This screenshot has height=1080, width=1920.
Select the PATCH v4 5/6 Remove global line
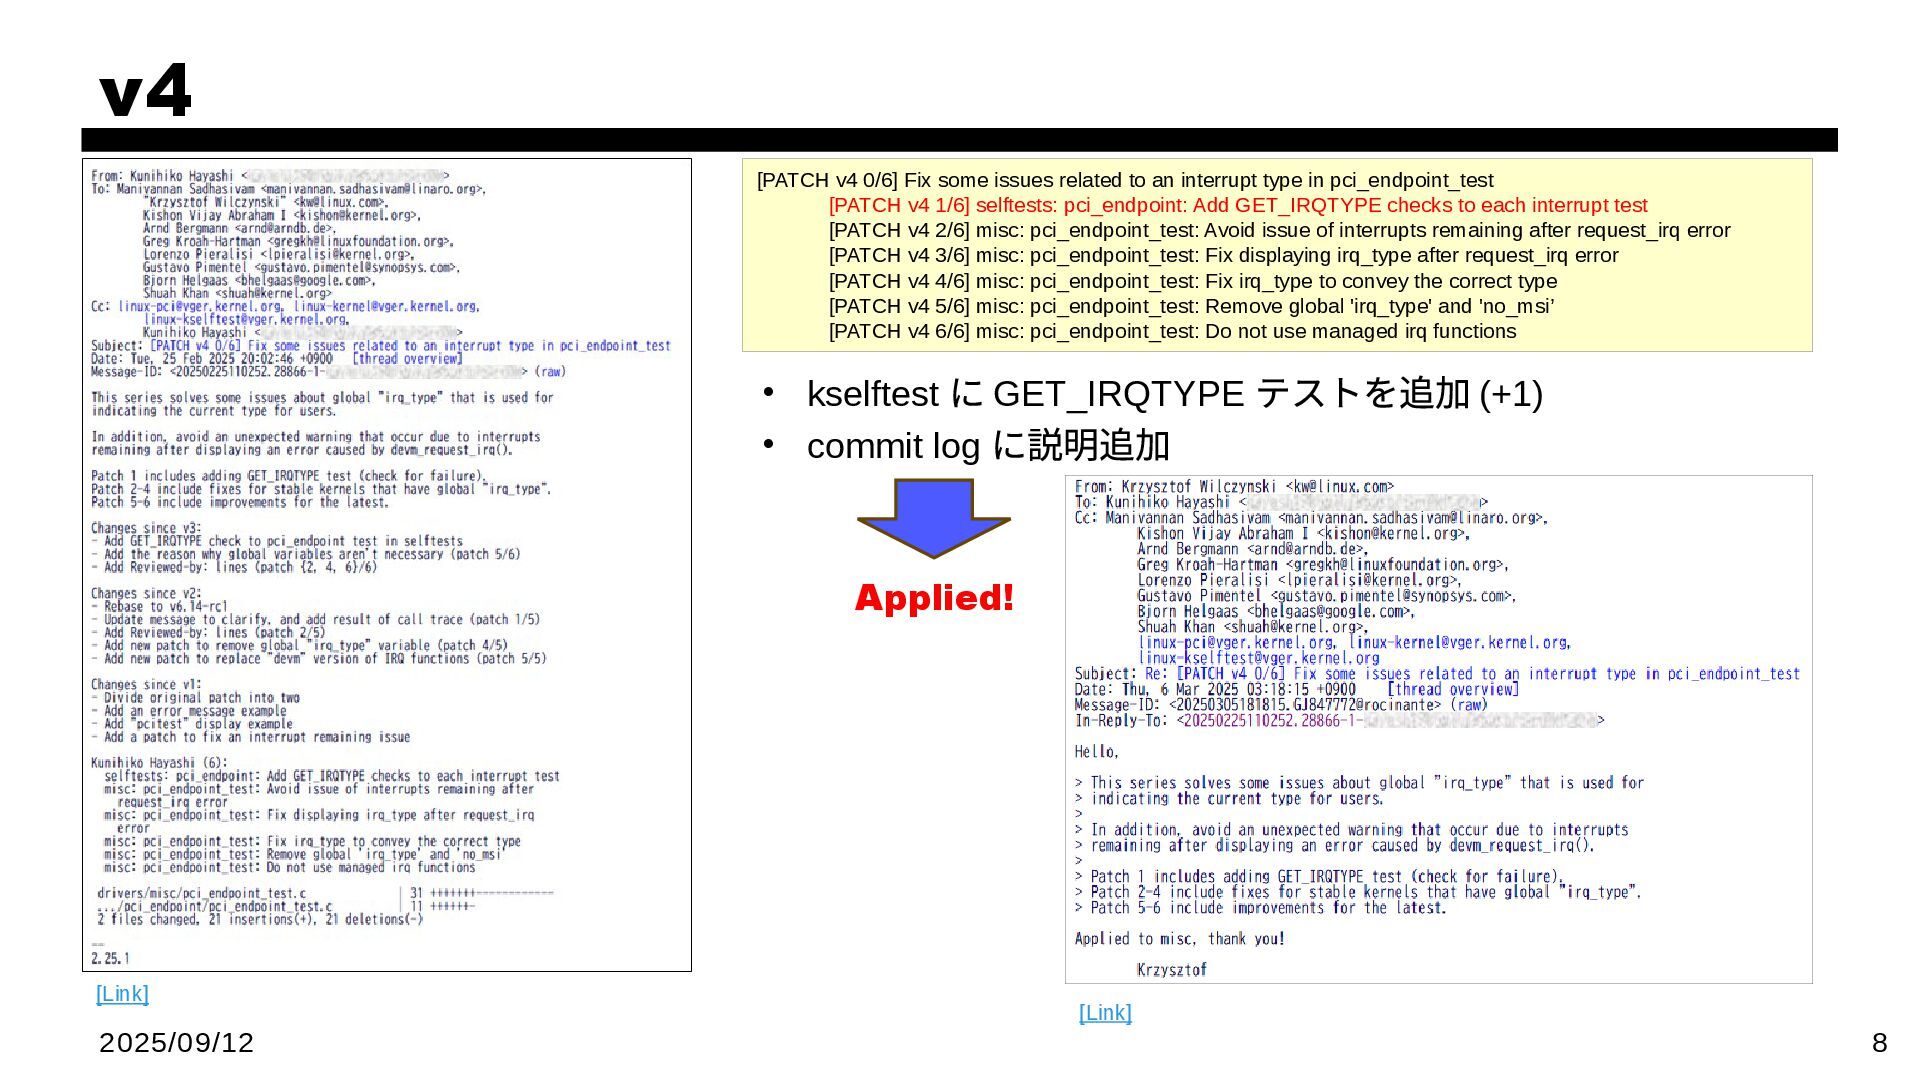coord(1190,306)
